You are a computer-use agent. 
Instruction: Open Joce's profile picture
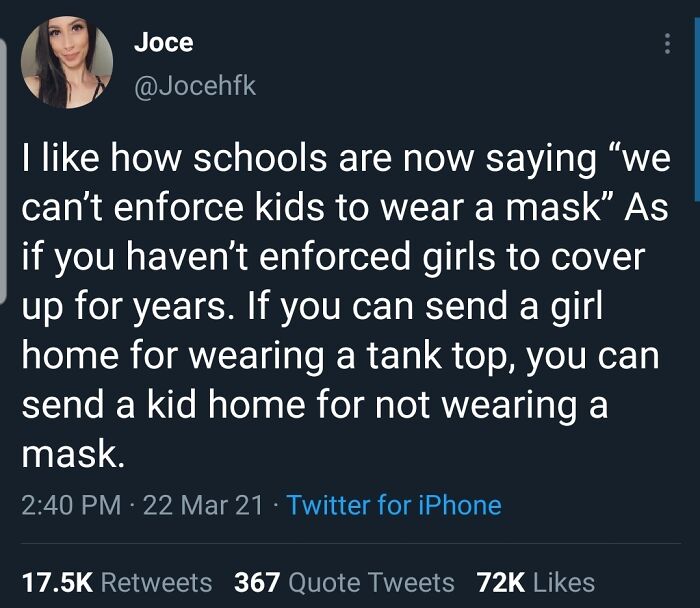(67, 62)
